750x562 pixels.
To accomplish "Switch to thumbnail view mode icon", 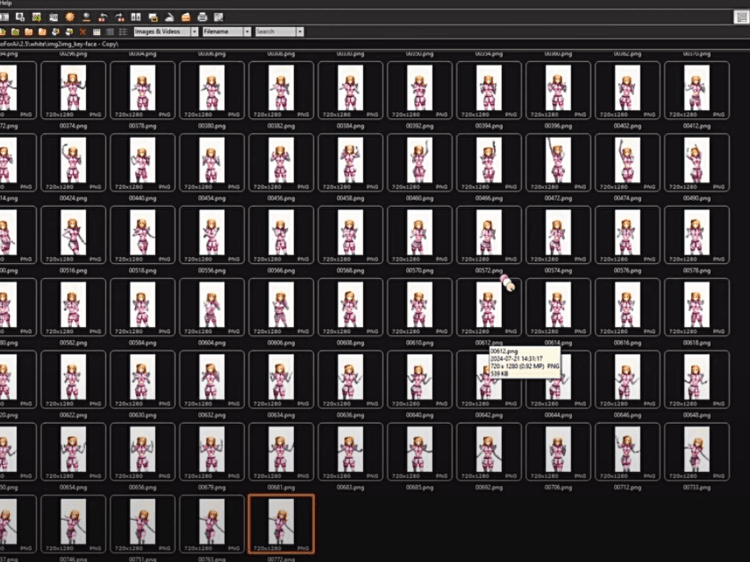I will (x=96, y=32).
